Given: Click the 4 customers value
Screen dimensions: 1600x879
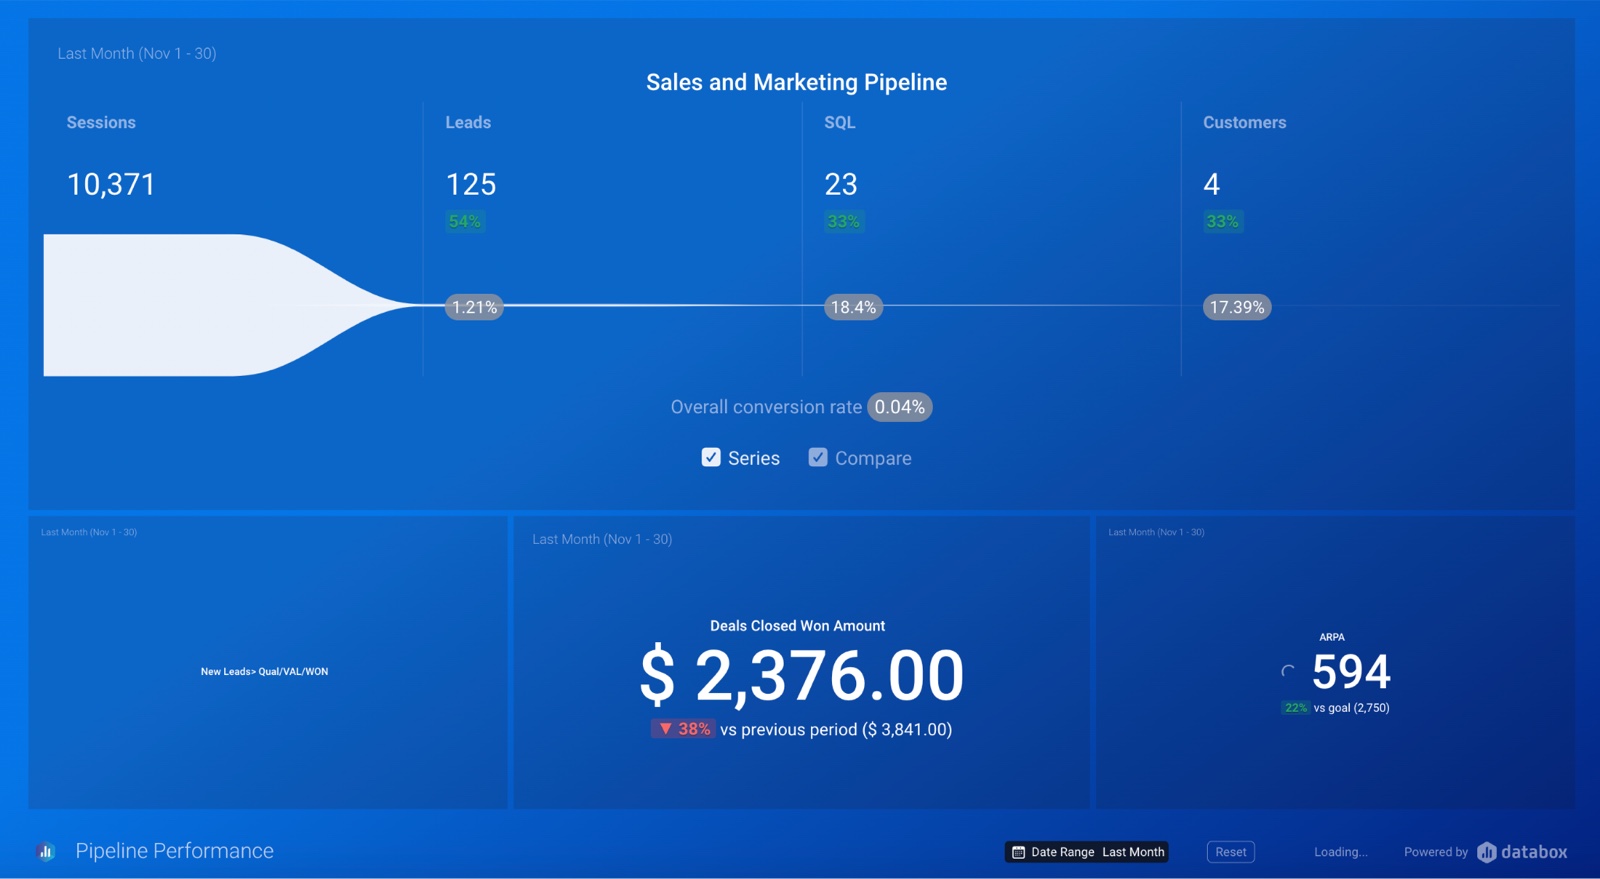Looking at the screenshot, I should [1212, 184].
